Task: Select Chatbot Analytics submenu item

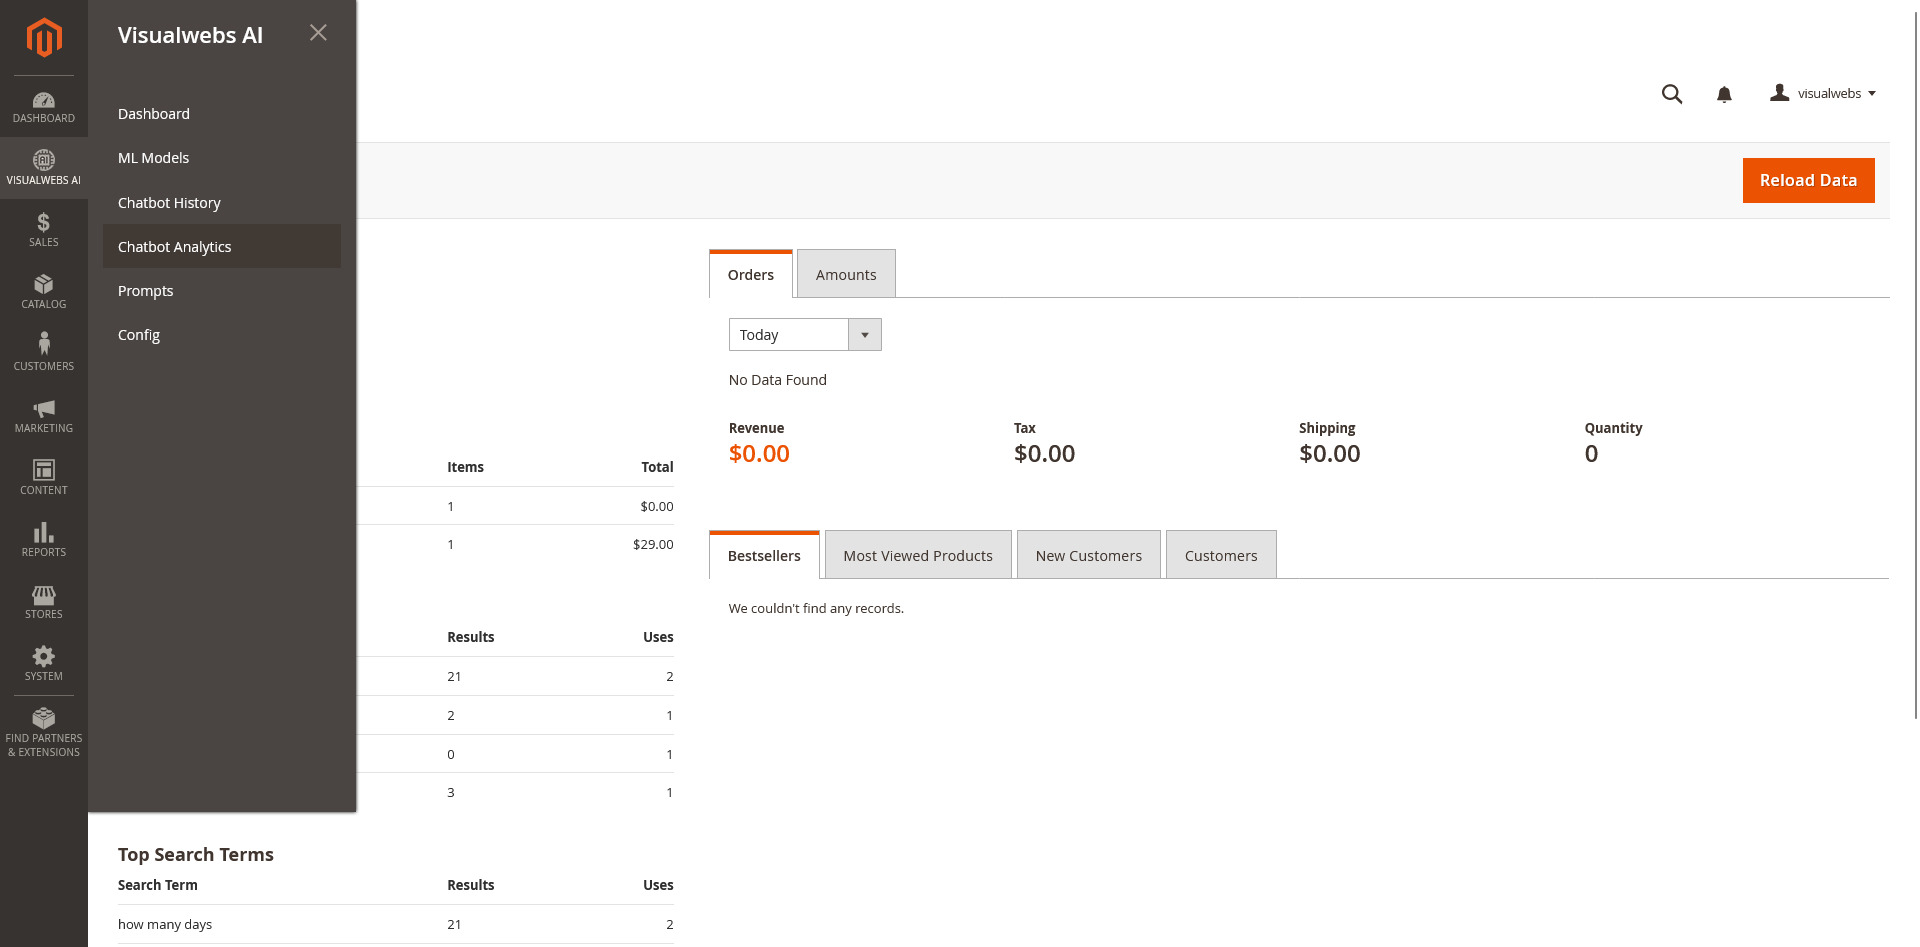Action: tap(222, 247)
